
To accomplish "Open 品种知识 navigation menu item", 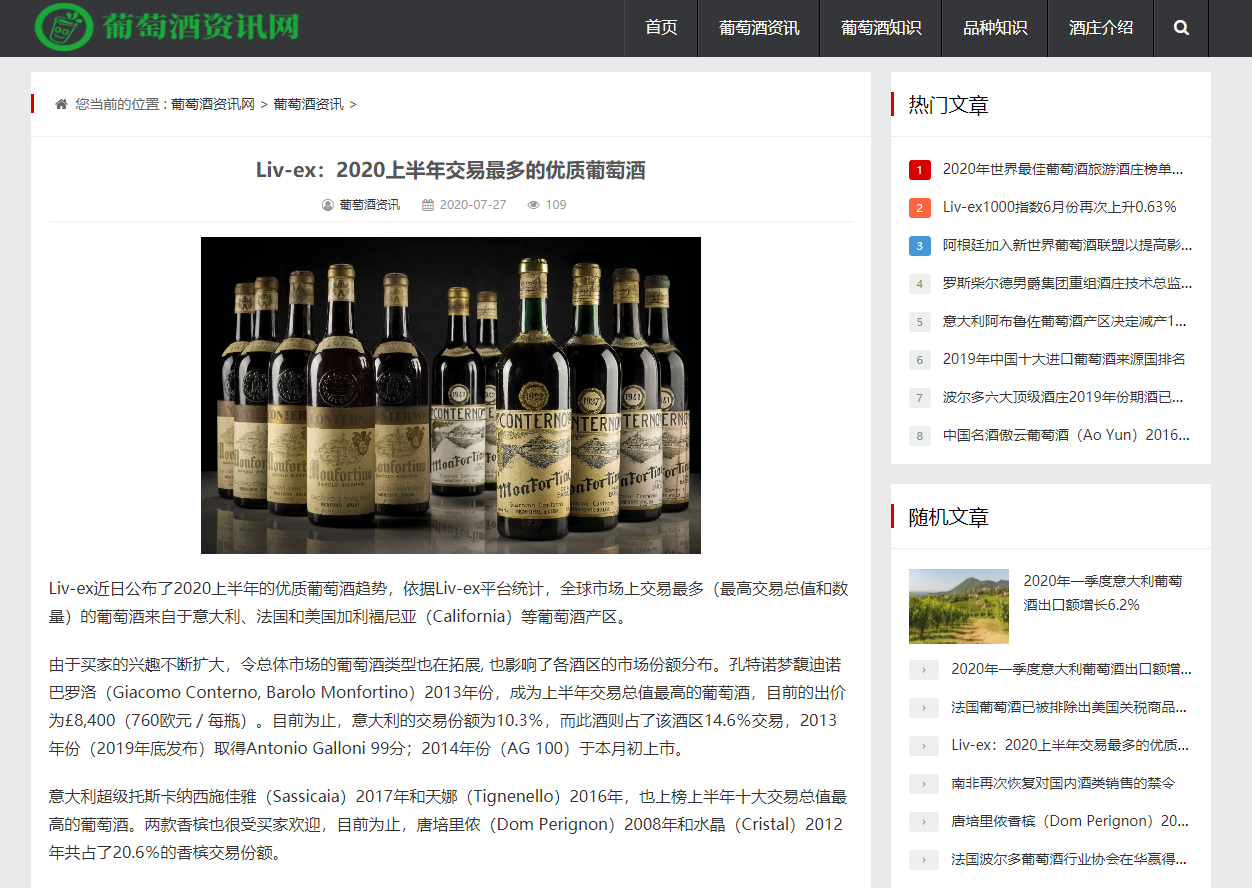I will click(x=995, y=28).
